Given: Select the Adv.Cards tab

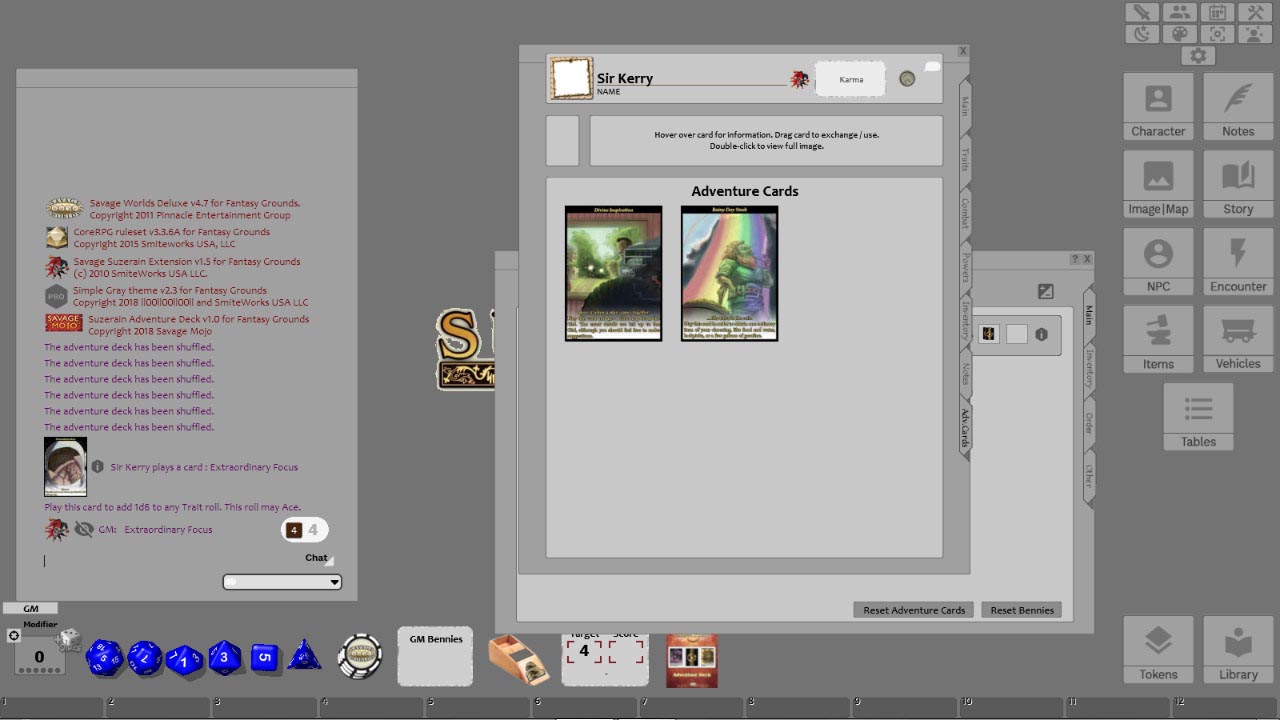Looking at the screenshot, I should click(963, 430).
